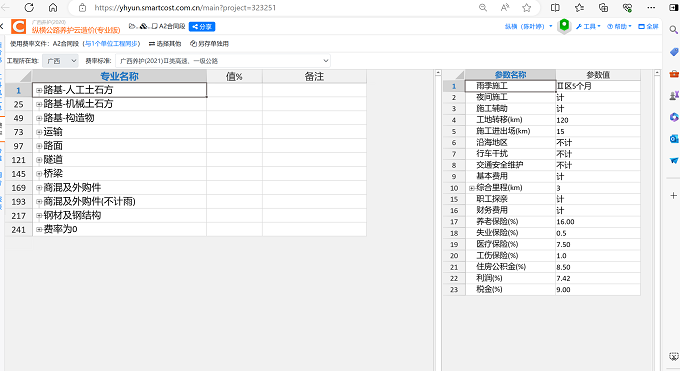
Task: Expand the 综合里程(km) parameter row
Action: pos(471,188)
